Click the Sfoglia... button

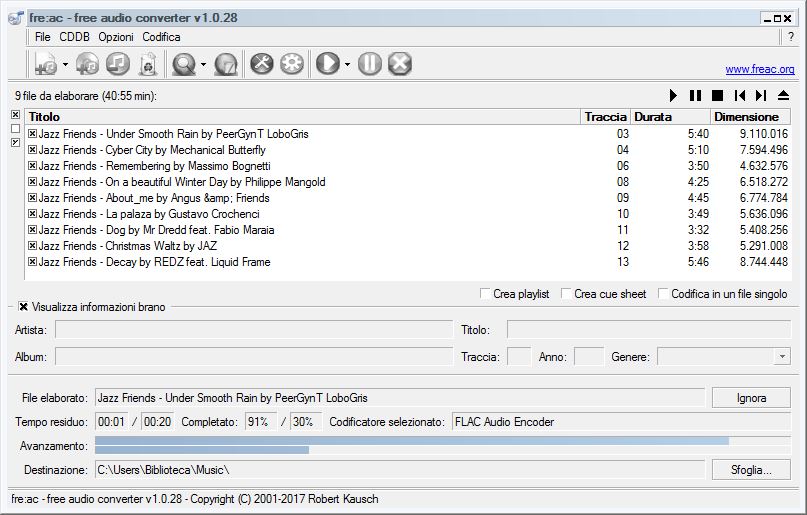[x=751, y=470]
